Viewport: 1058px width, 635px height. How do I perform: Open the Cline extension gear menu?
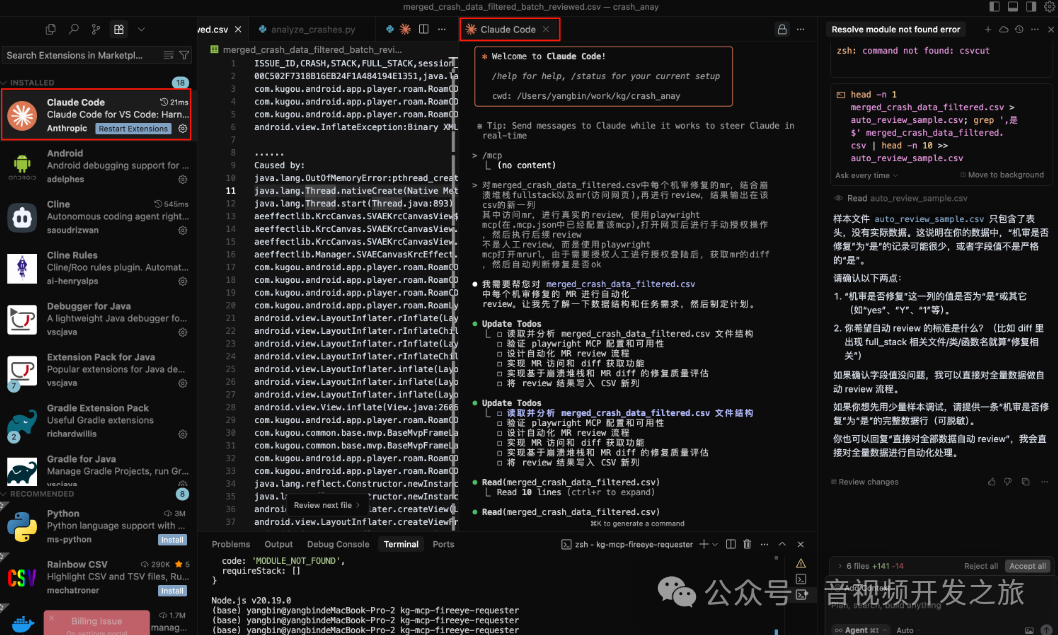coord(182,230)
